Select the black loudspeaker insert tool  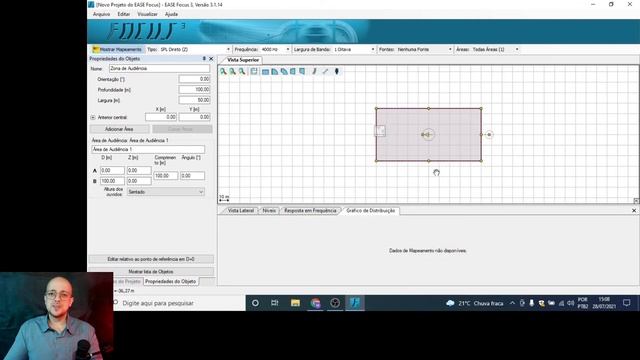tap(337, 71)
